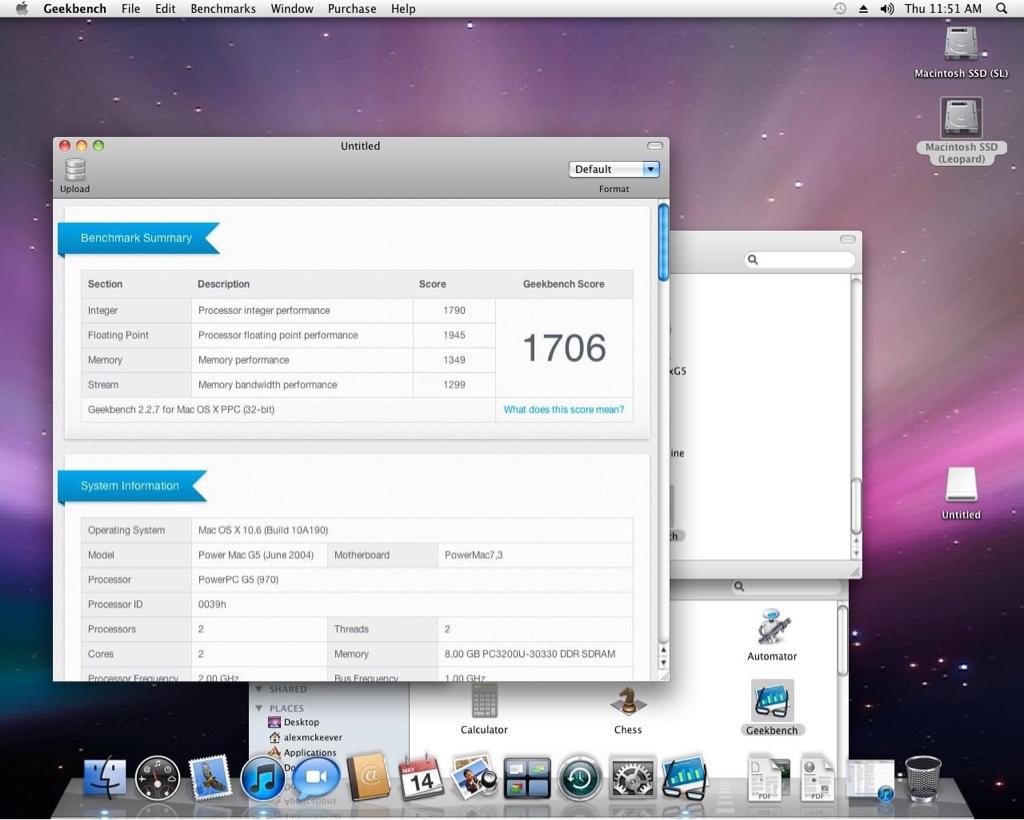Screen dimensions: 1024x820
Task: Click the Floating Point score 1945
Action: tap(454, 335)
